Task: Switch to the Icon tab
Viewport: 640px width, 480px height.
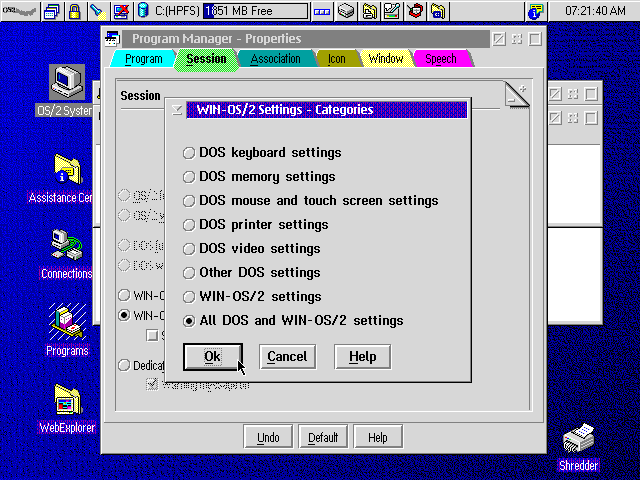Action: [337, 59]
